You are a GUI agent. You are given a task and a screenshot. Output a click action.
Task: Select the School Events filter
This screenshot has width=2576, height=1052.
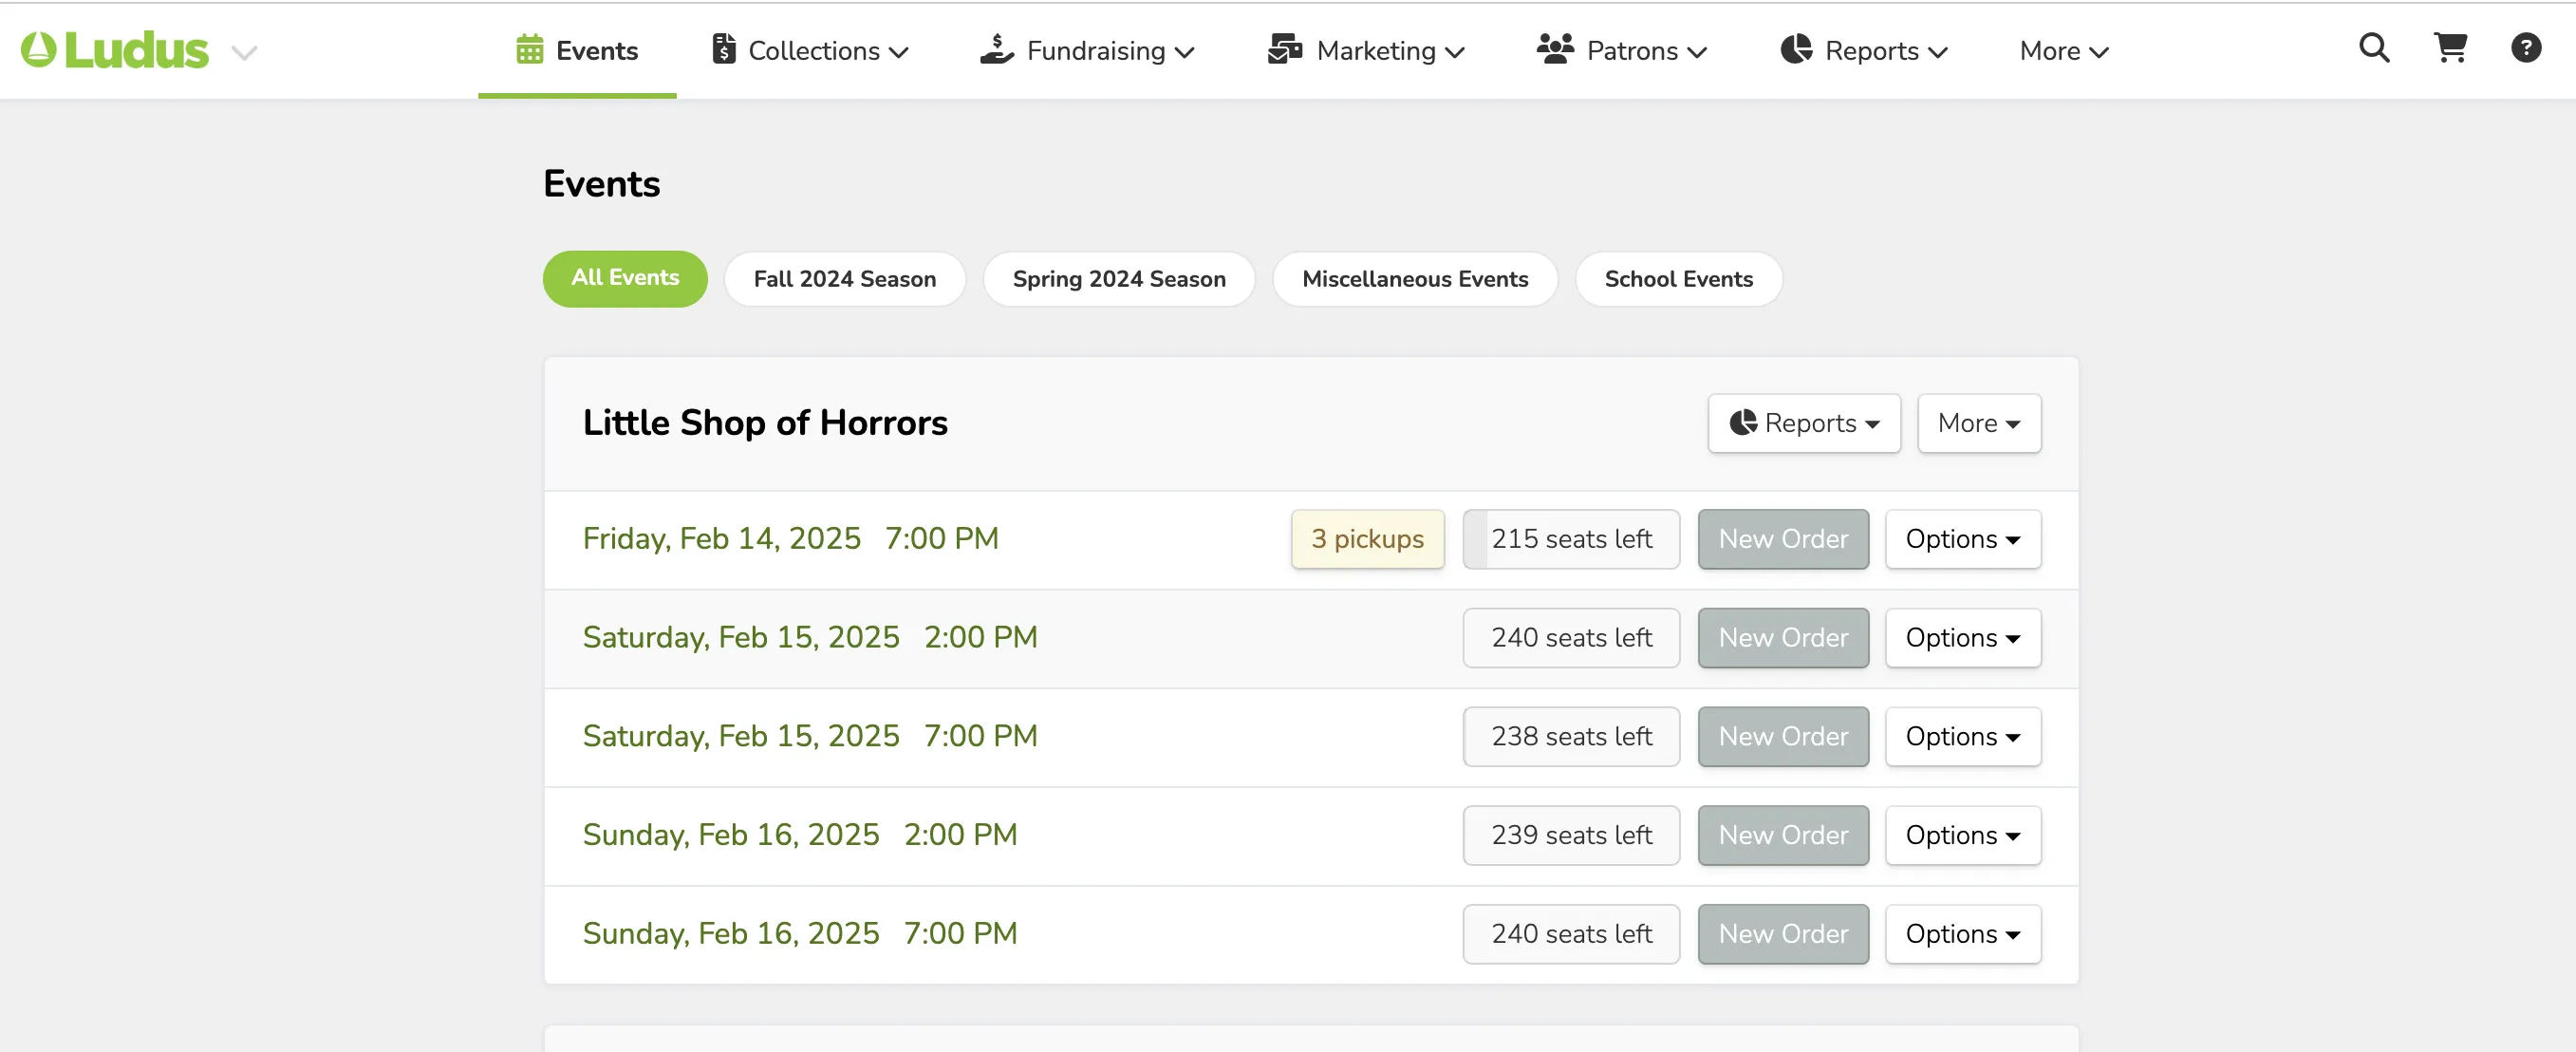coord(1679,279)
